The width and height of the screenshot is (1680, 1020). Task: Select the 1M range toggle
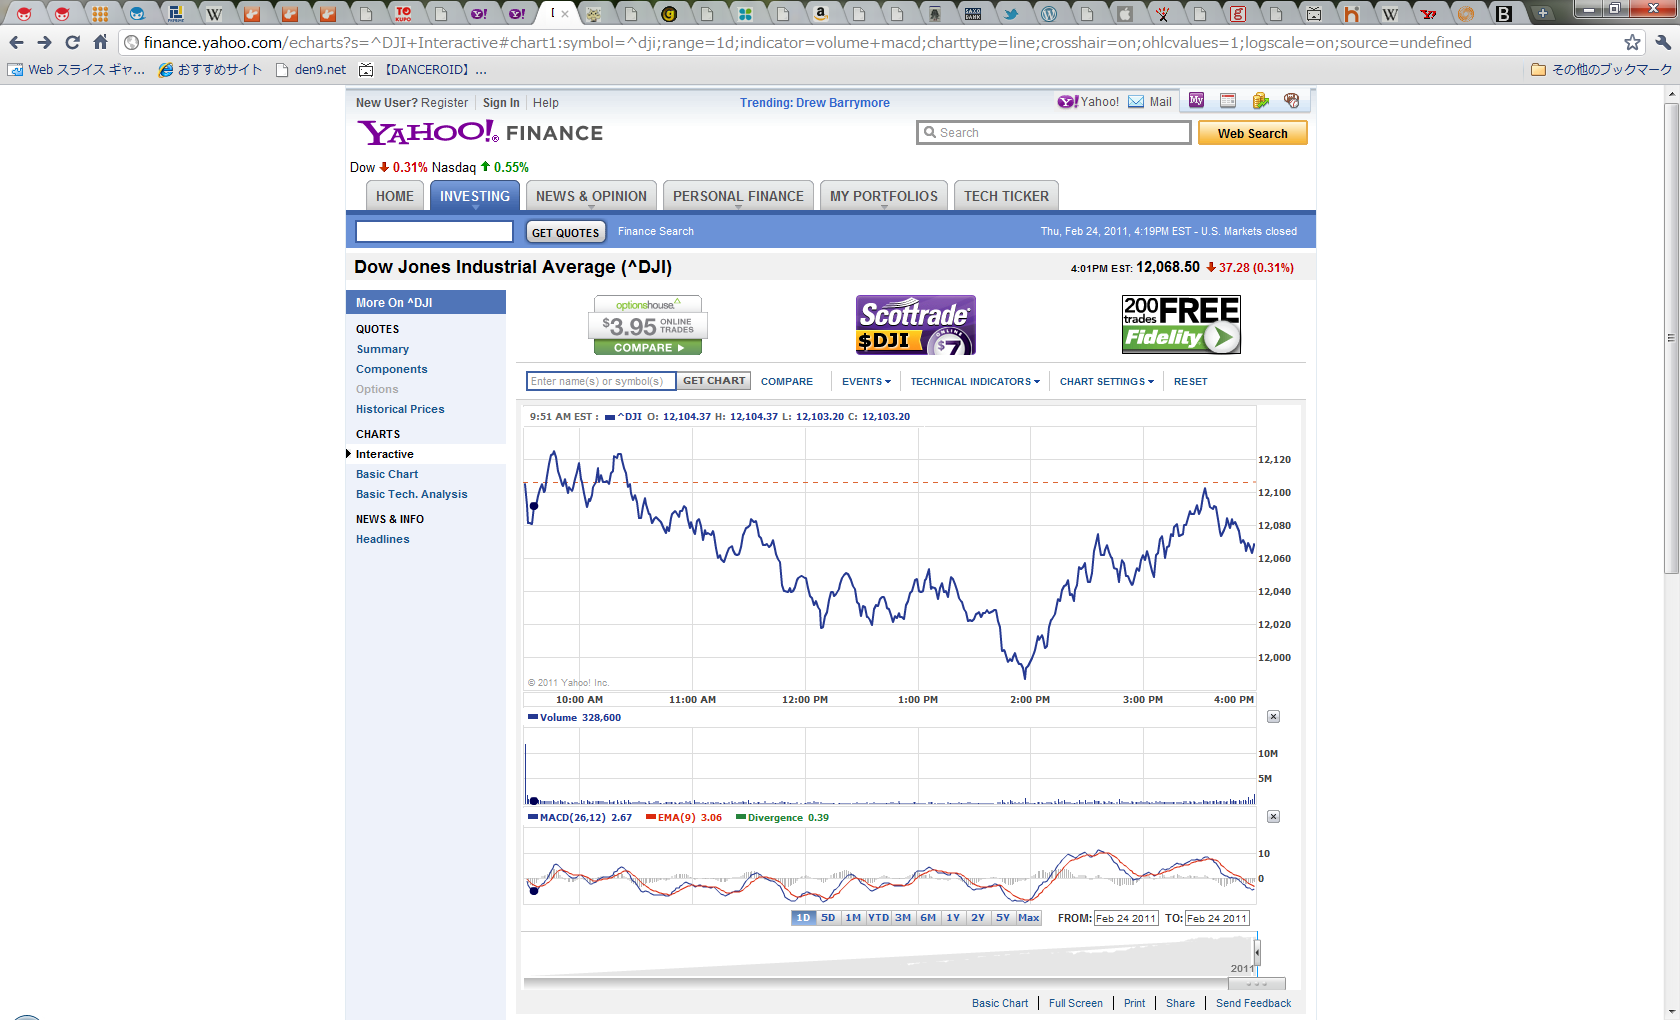tap(853, 918)
